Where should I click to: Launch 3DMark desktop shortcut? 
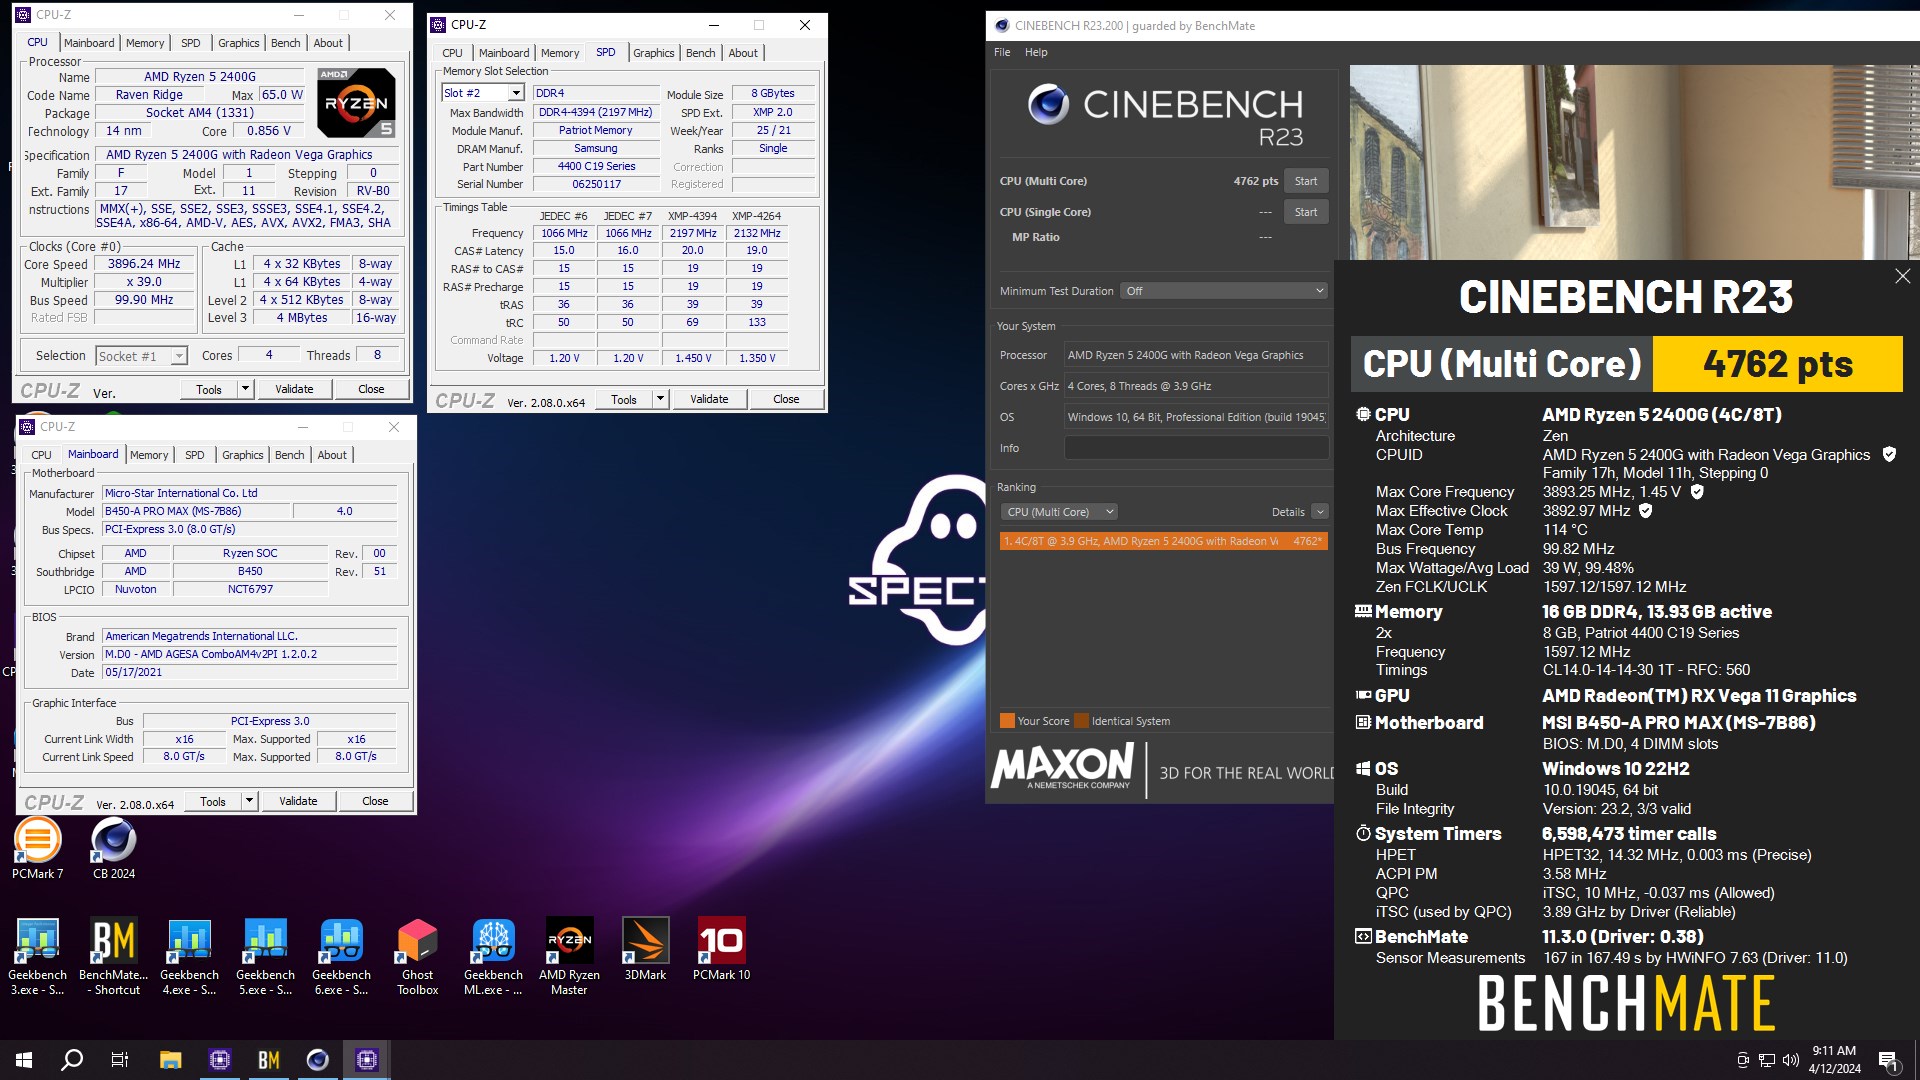pyautogui.click(x=645, y=950)
